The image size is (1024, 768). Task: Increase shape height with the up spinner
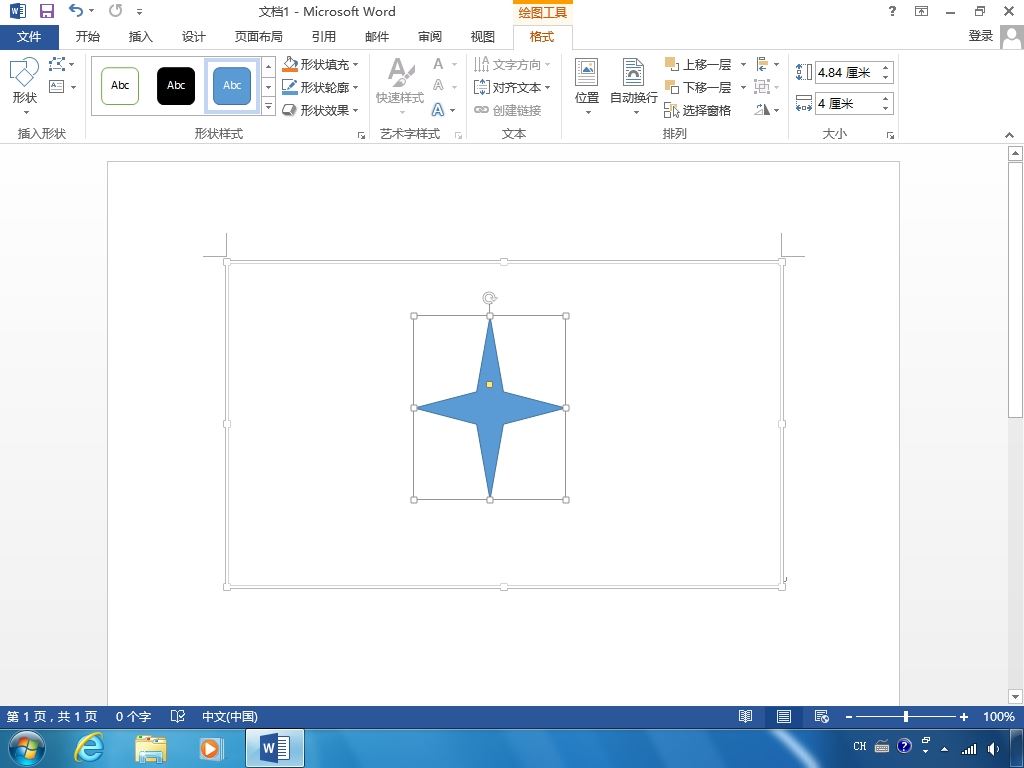(886, 67)
